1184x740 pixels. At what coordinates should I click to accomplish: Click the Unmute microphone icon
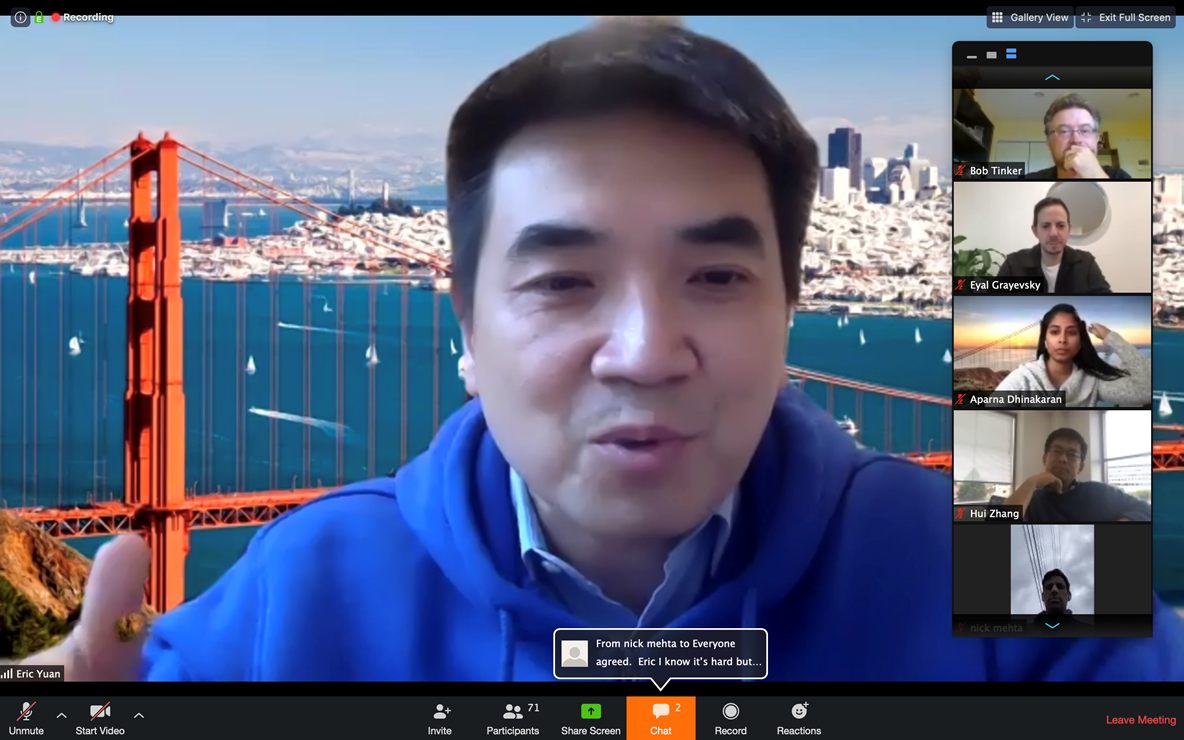tap(26, 711)
